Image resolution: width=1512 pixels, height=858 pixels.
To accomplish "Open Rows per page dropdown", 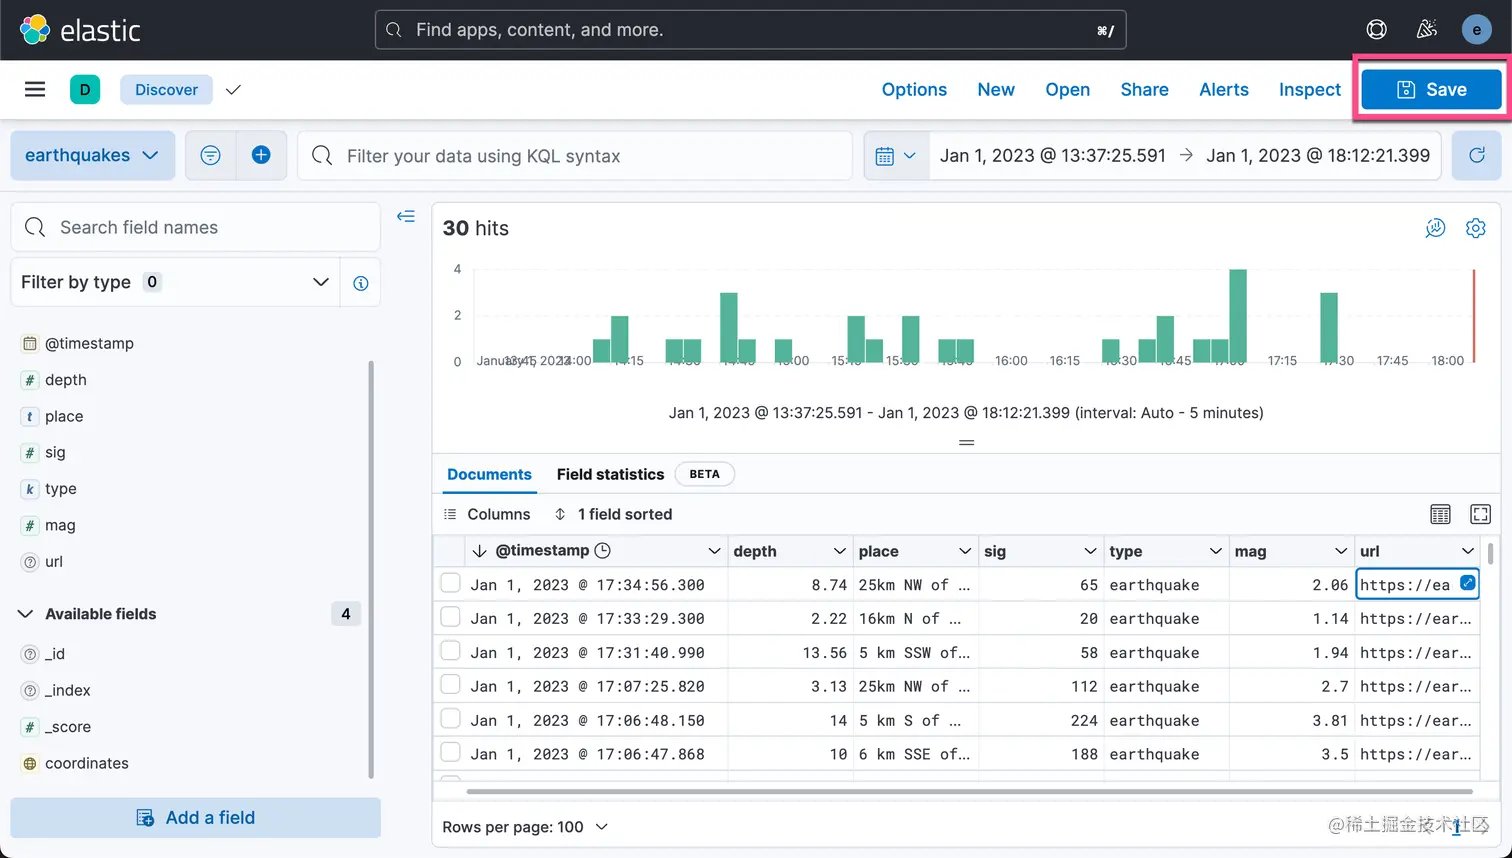I will (x=526, y=827).
